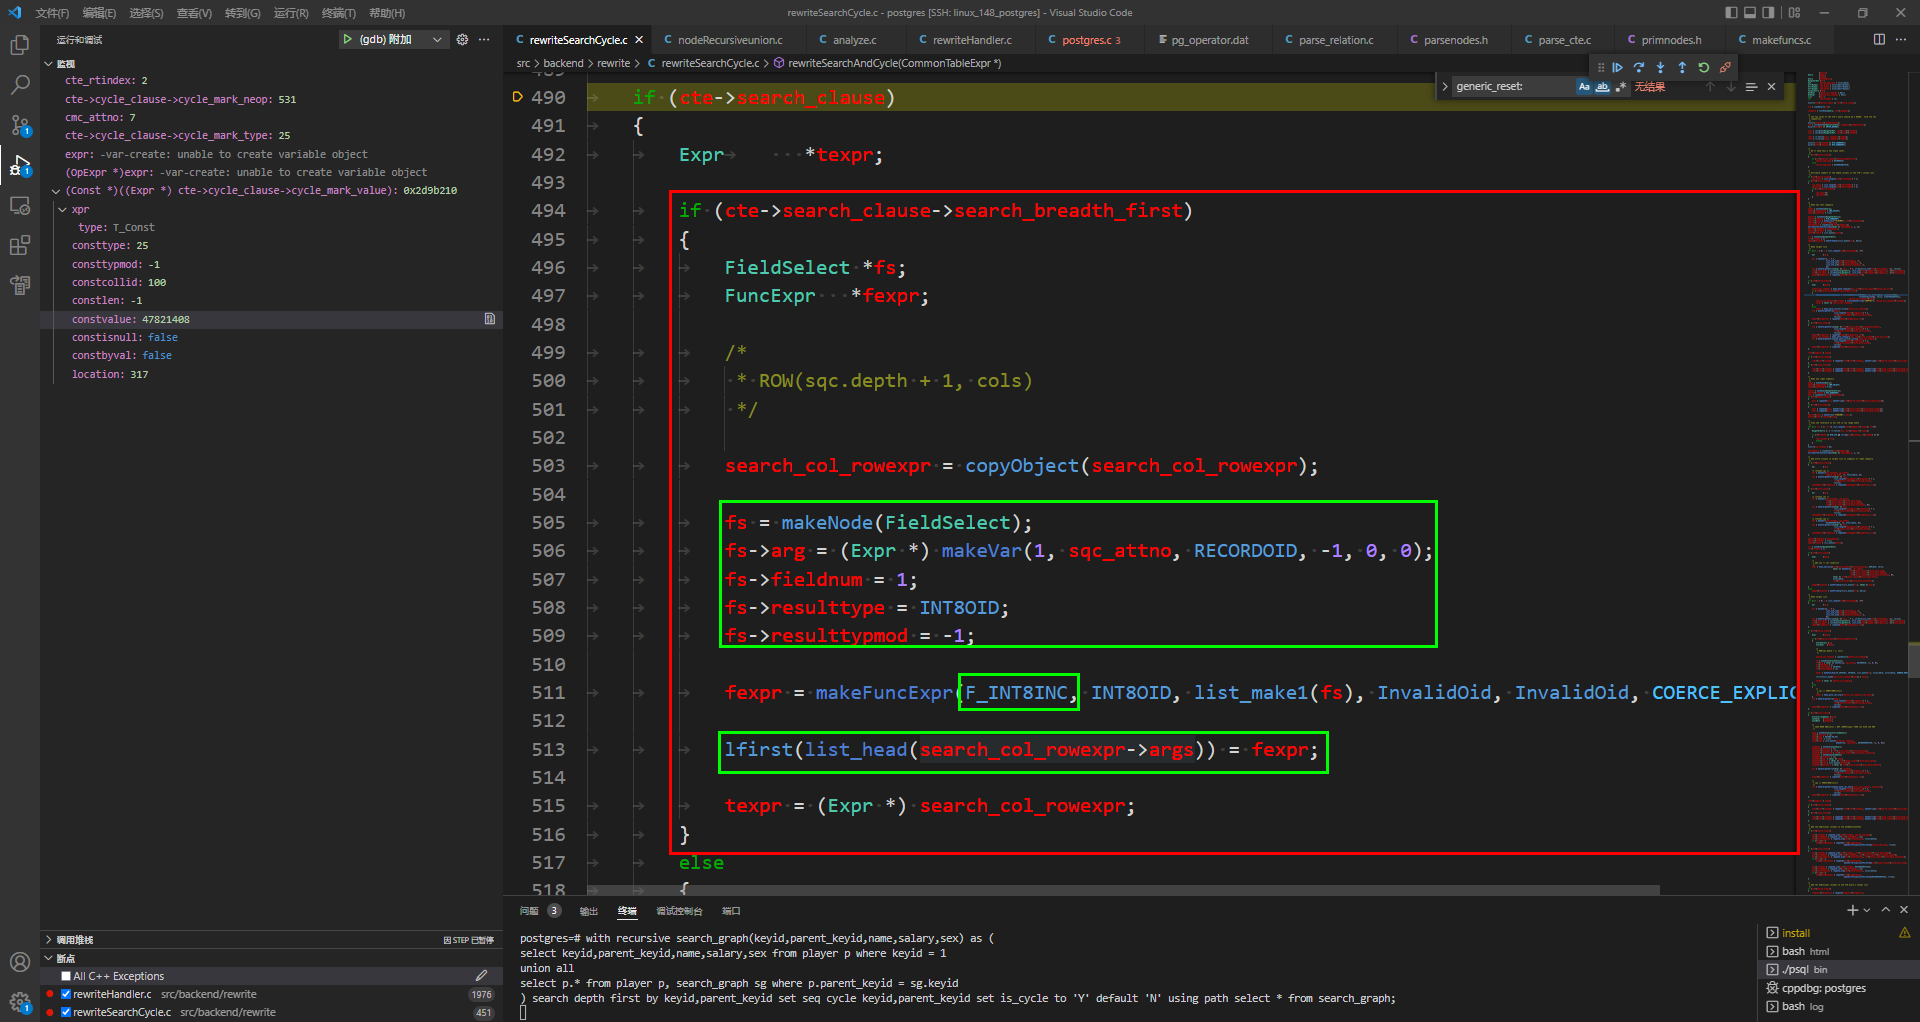Click Step Over in the debug toolbar
This screenshot has width=1920, height=1022.
pos(1639,68)
